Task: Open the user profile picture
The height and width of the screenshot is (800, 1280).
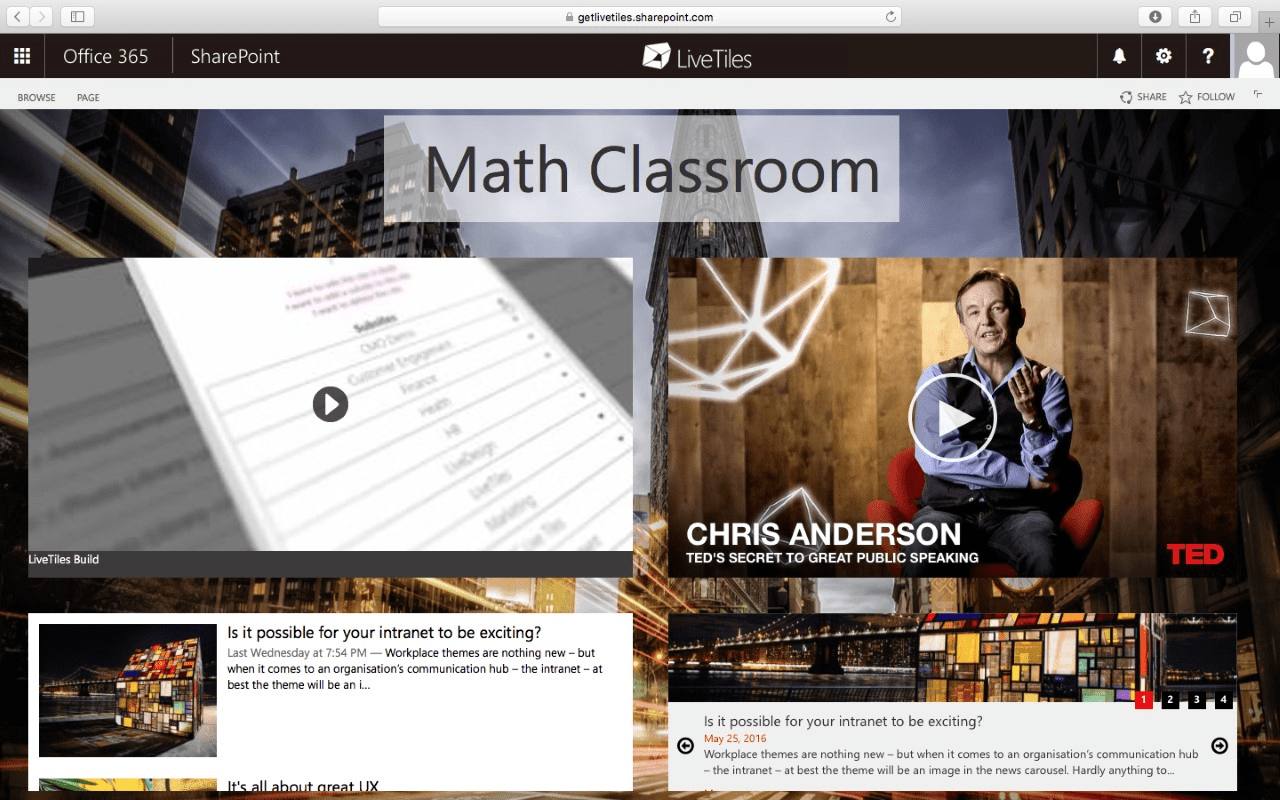Action: [x=1255, y=56]
